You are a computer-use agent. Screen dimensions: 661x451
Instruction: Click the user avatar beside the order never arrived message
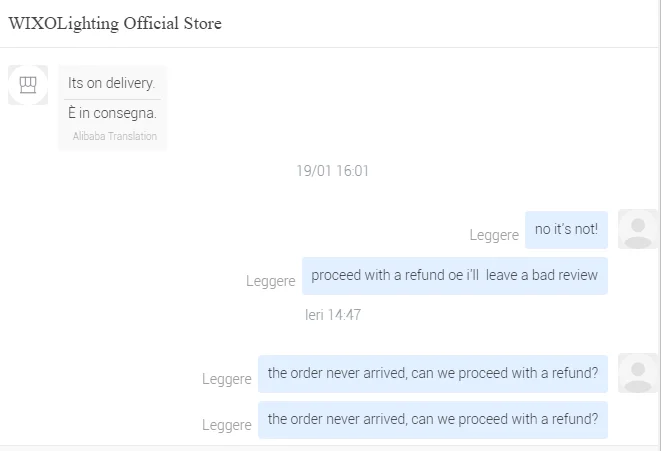(638, 373)
